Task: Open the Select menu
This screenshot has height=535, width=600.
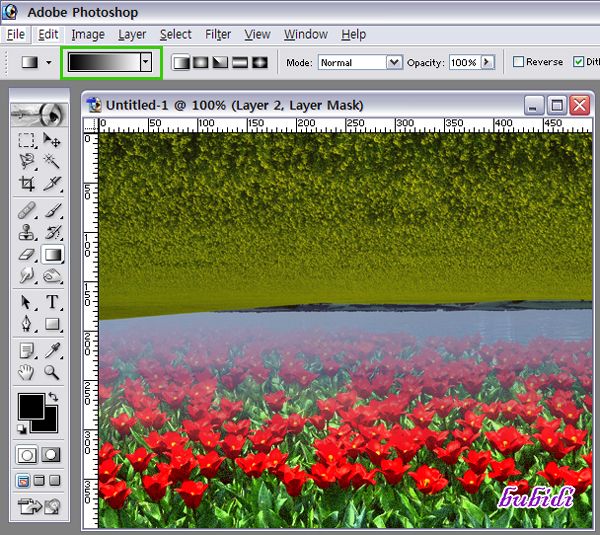Action: click(176, 34)
